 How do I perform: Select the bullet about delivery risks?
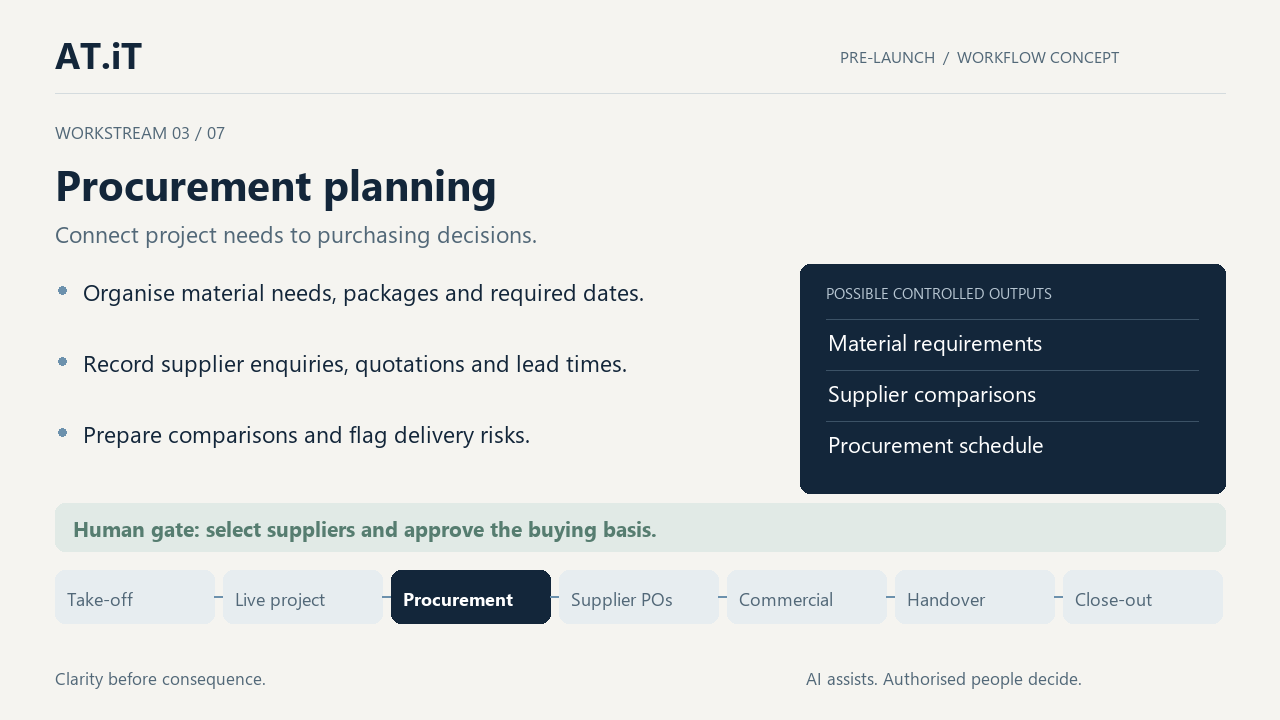click(307, 436)
